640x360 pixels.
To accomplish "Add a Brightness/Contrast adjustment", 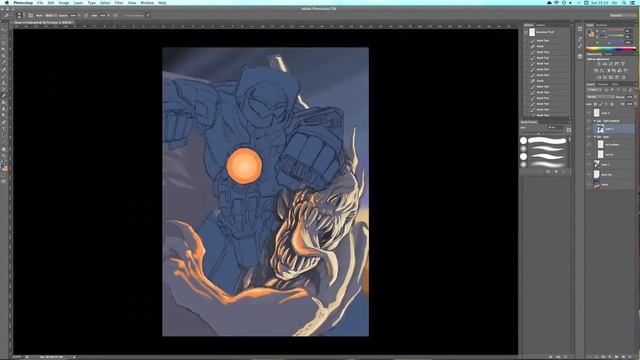I will click(x=599, y=64).
